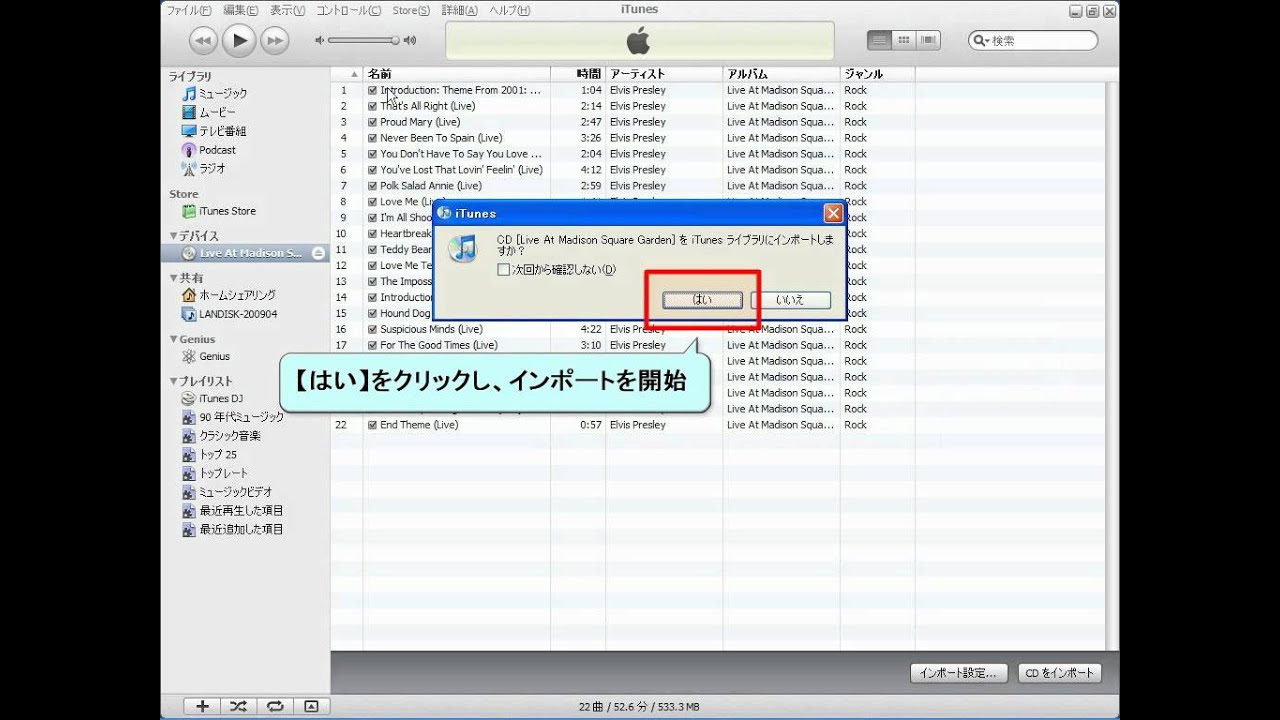This screenshot has width=1280, height=720.
Task: Open LANDISK-200904 shared library
Action: tap(230, 314)
